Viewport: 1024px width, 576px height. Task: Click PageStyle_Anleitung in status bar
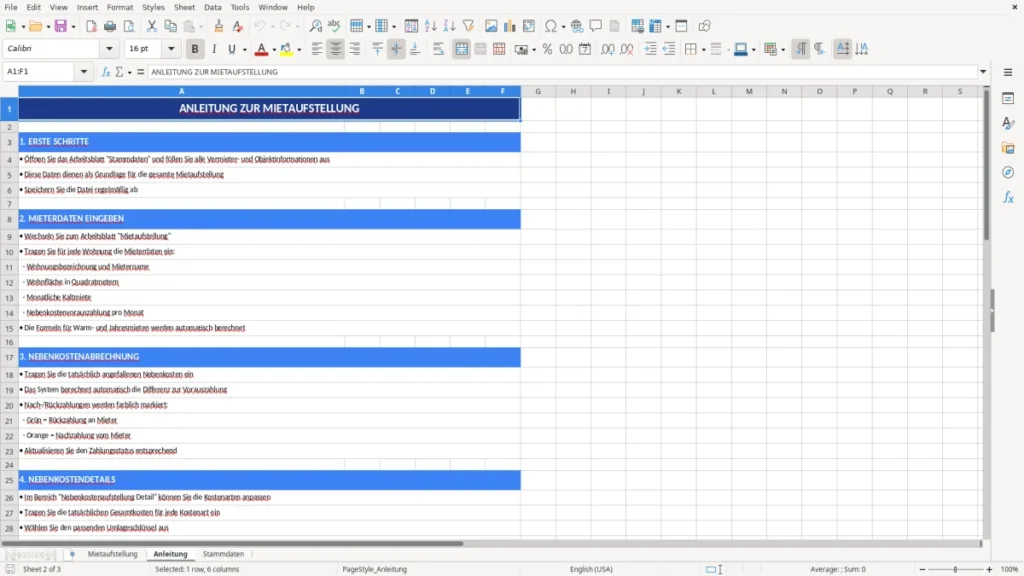click(x=374, y=569)
